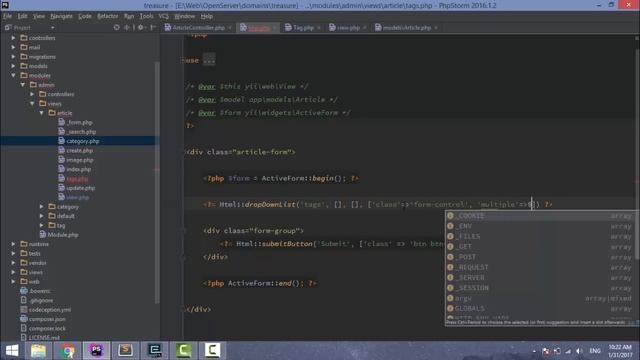Open the Code menu

point(85,16)
